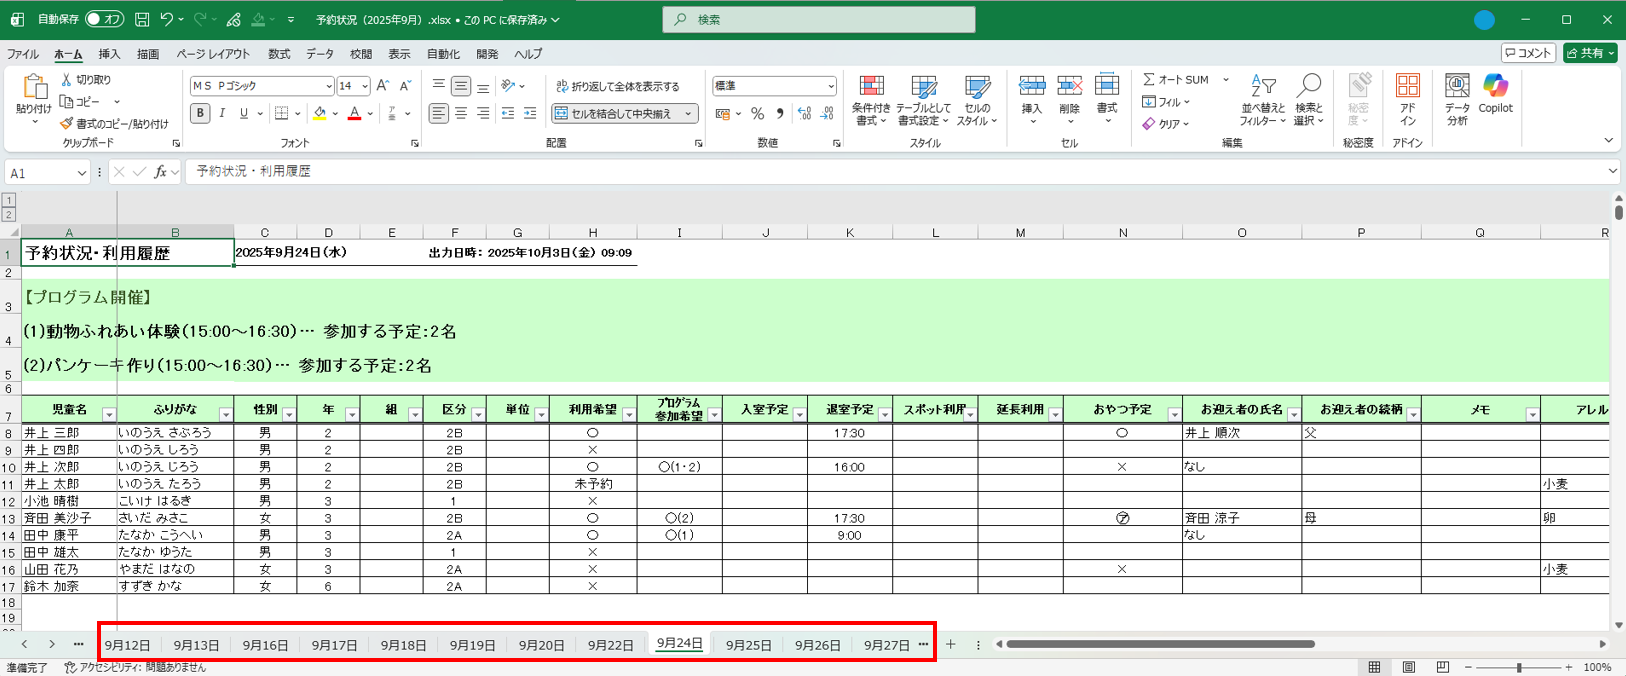Click the insert function fx icon
1626x676 pixels.
(160, 172)
